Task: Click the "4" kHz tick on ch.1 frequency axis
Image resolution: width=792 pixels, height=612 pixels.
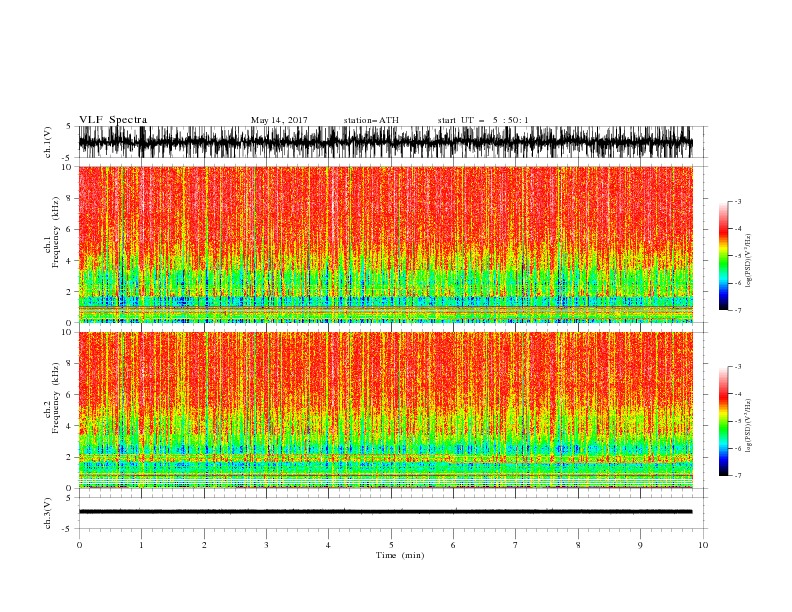Action: coord(70,261)
